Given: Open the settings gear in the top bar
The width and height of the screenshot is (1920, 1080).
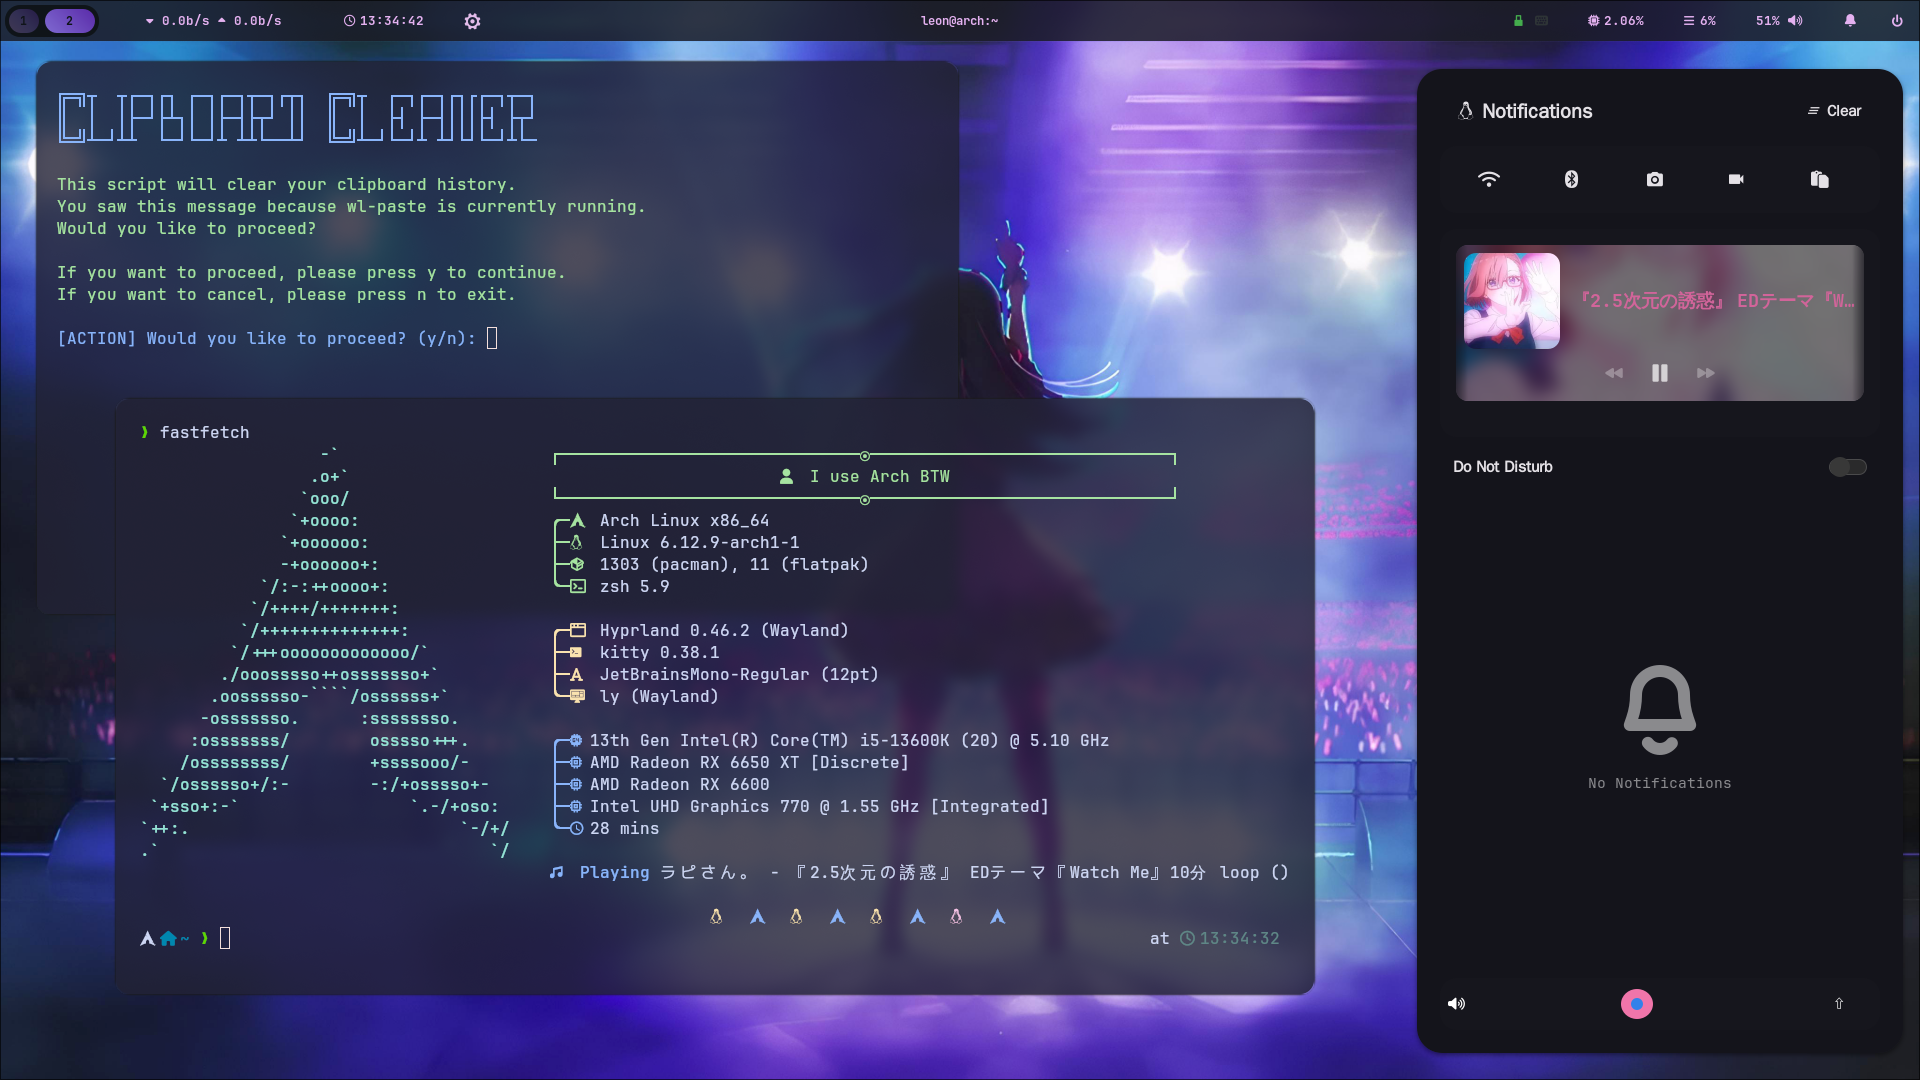Looking at the screenshot, I should coord(472,21).
